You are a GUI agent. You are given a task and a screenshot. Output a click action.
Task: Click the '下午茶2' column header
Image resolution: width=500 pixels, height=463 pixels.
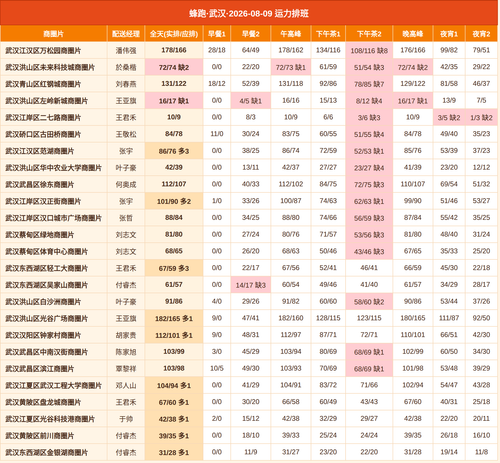click(369, 34)
